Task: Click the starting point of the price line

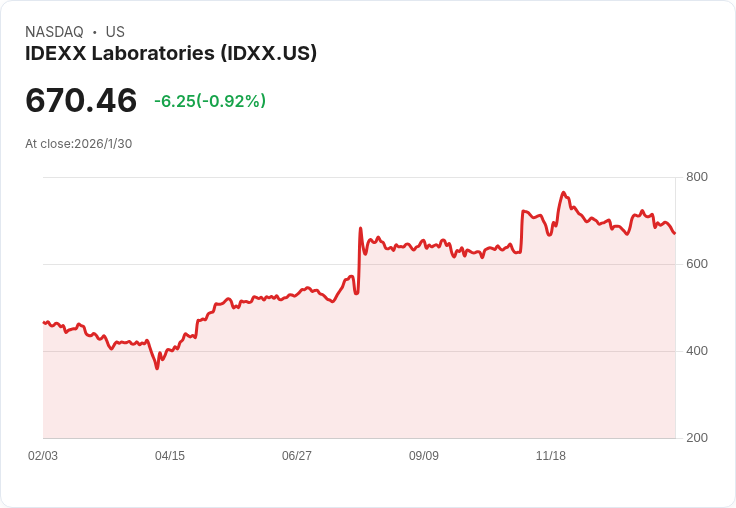Action: click(44, 322)
